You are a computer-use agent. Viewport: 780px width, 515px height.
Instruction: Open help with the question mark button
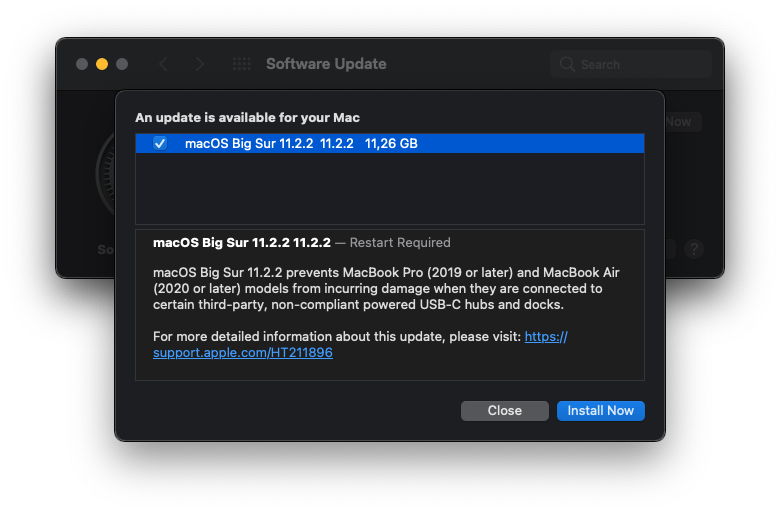click(694, 249)
